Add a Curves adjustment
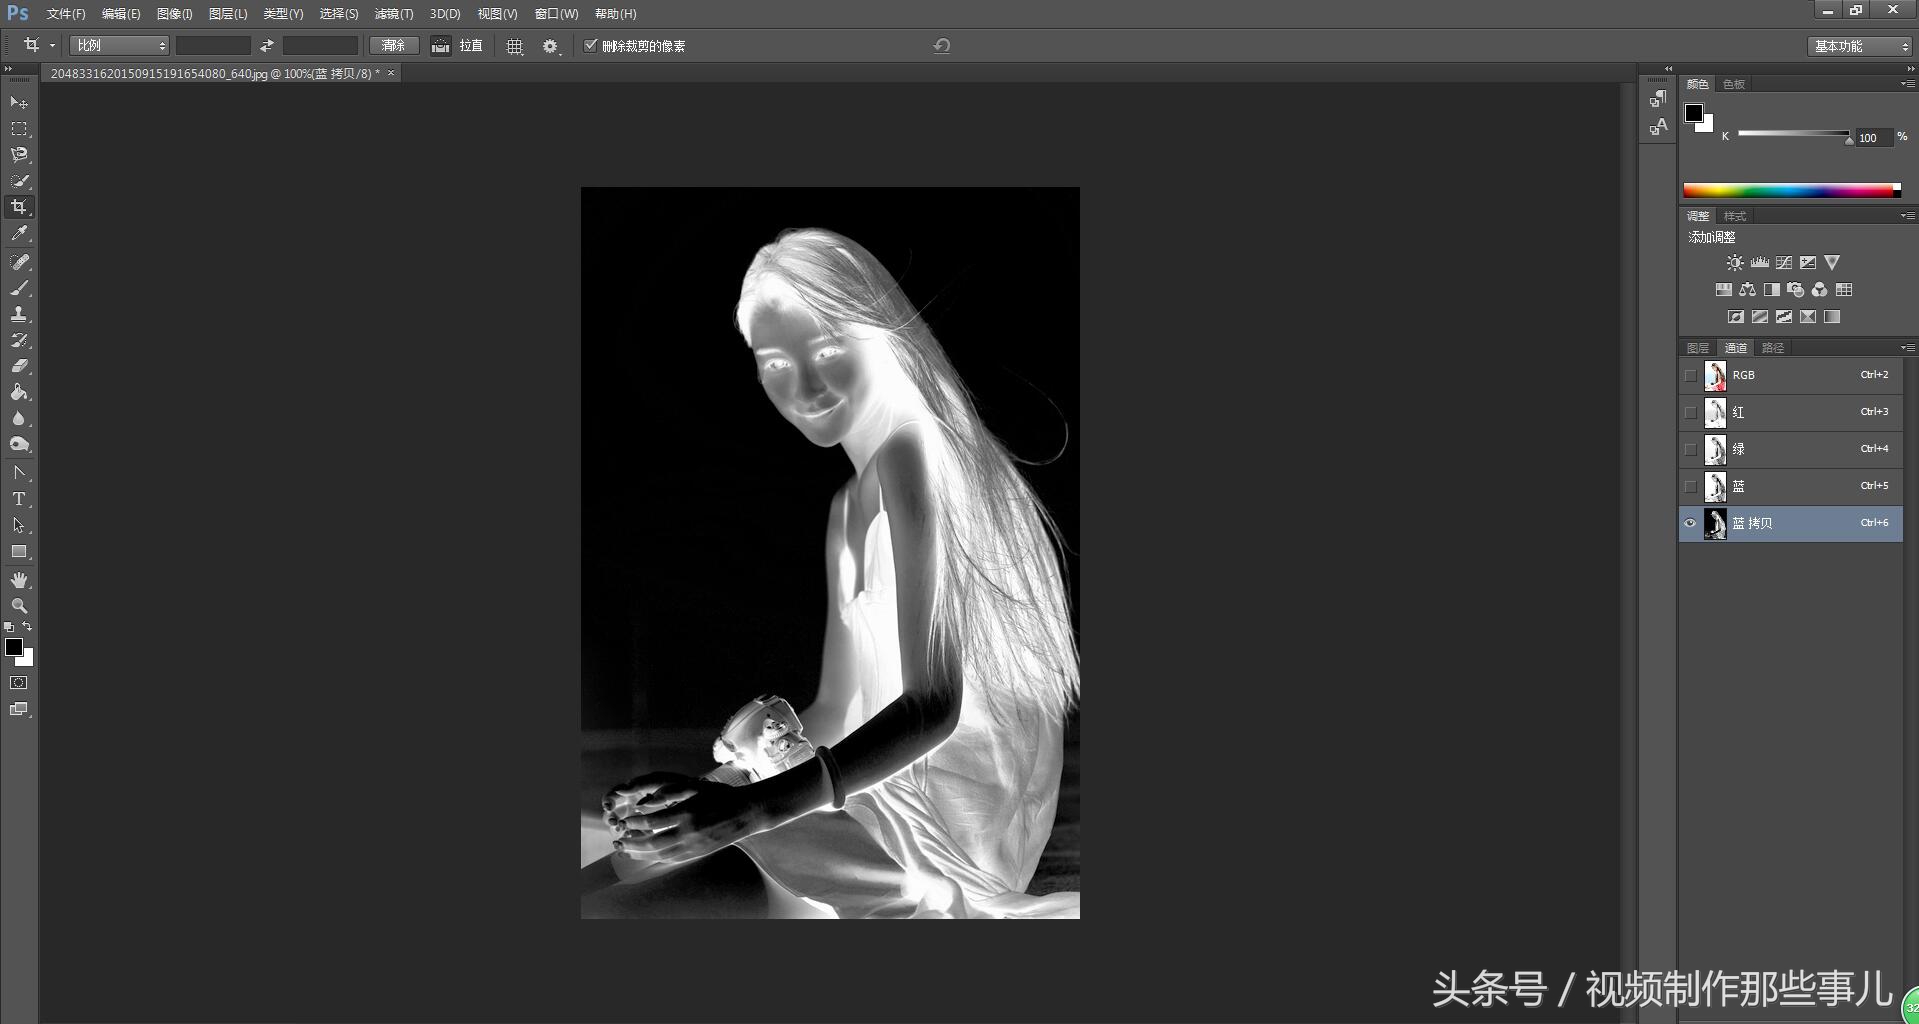This screenshot has width=1919, height=1024. pyautogui.click(x=1783, y=263)
